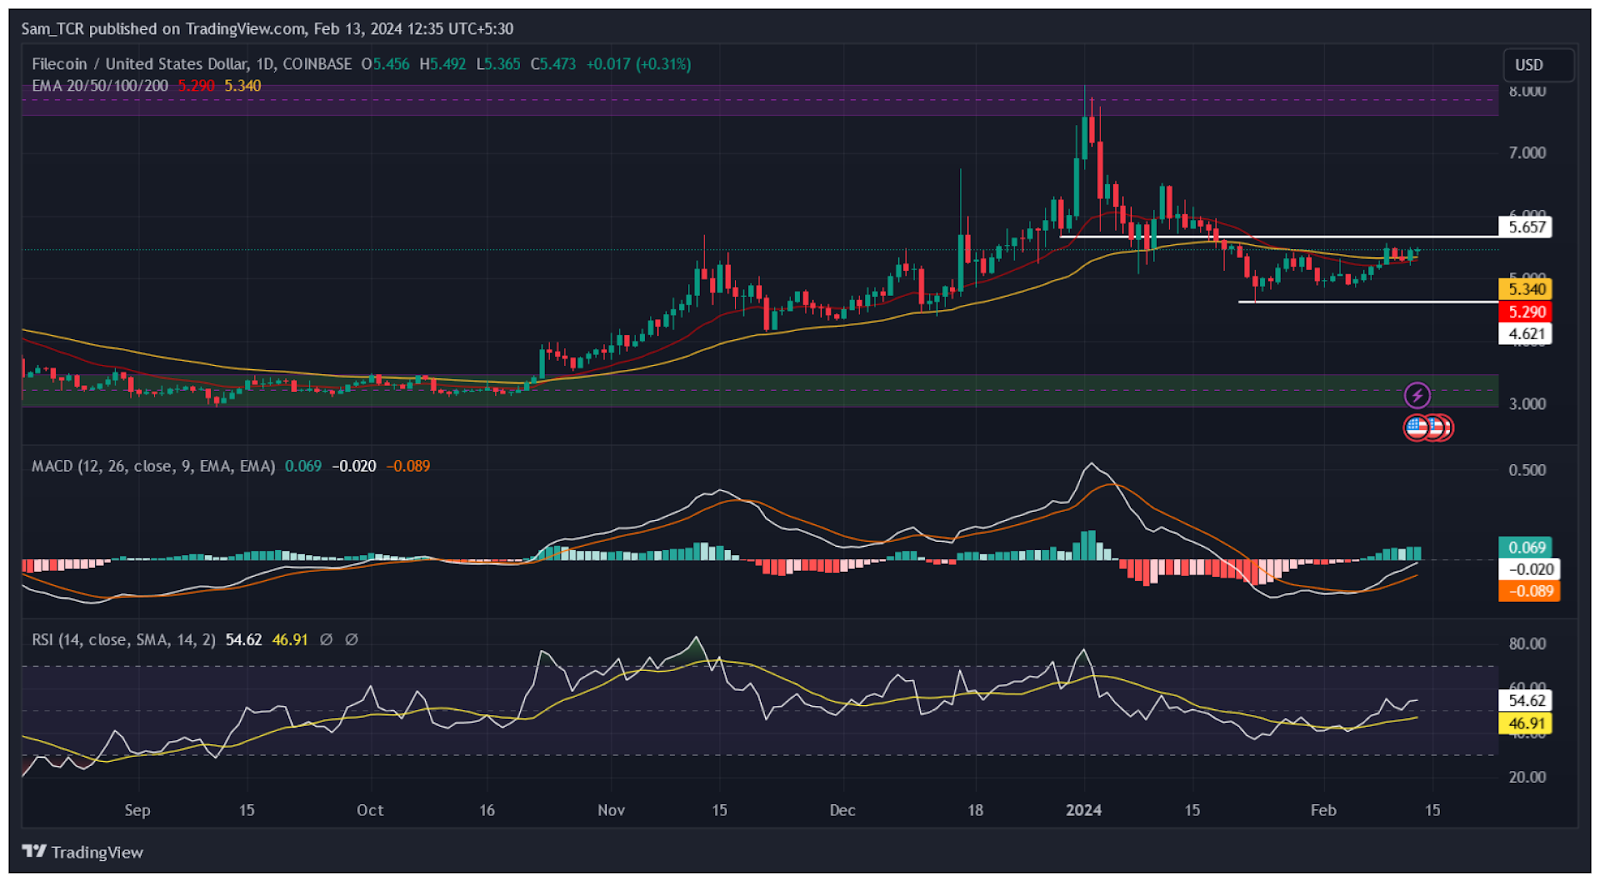Click the RSI legend value 54.62
The height and width of the screenshot is (881, 1600).
(x=244, y=640)
